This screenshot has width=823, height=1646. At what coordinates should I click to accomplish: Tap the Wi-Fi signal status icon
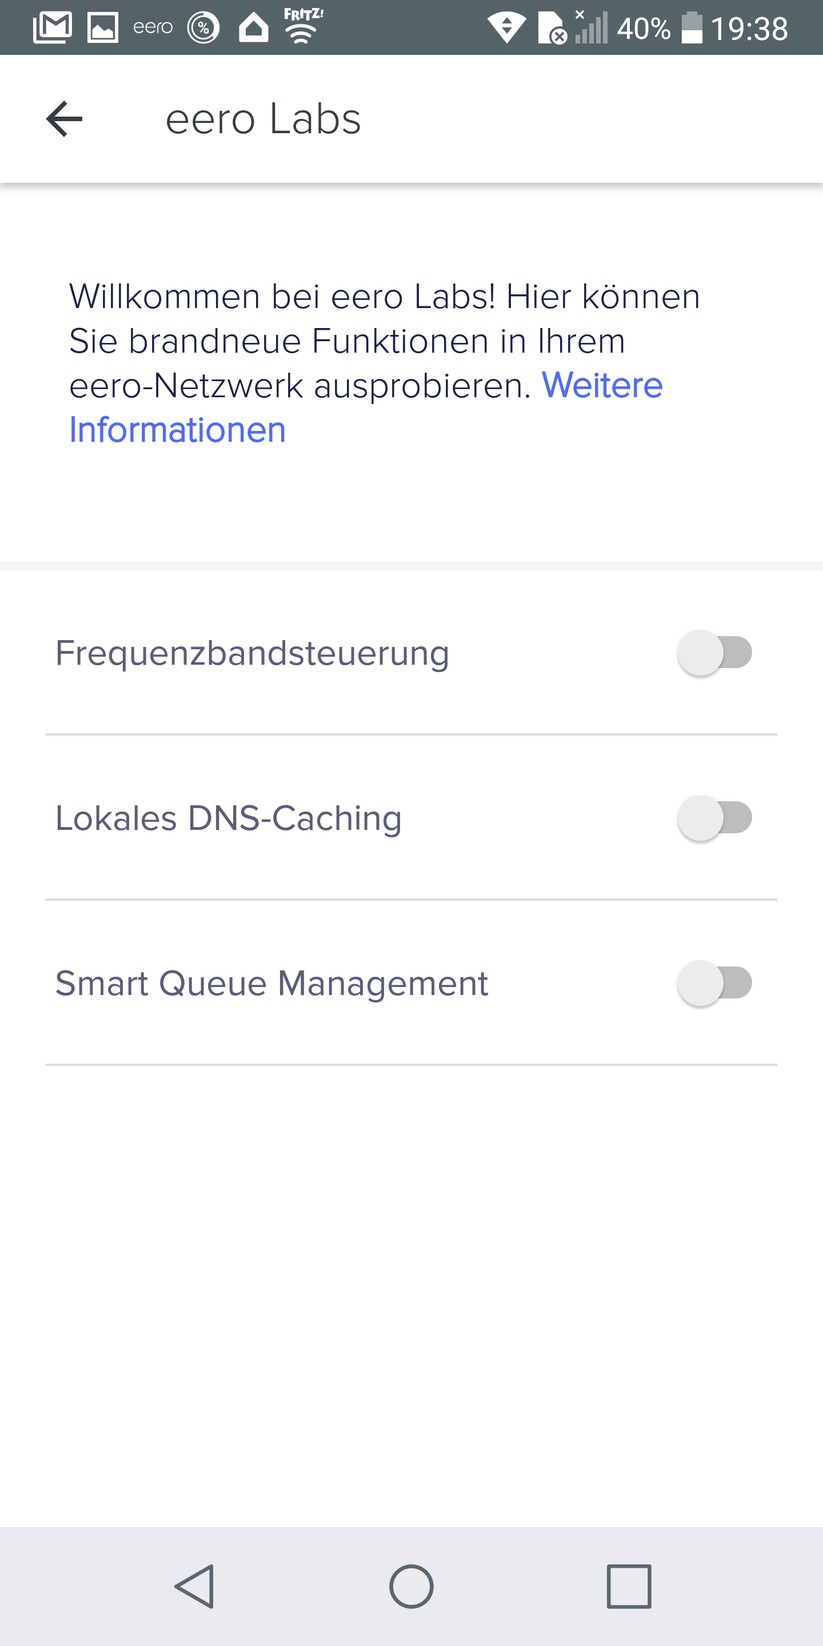506,27
